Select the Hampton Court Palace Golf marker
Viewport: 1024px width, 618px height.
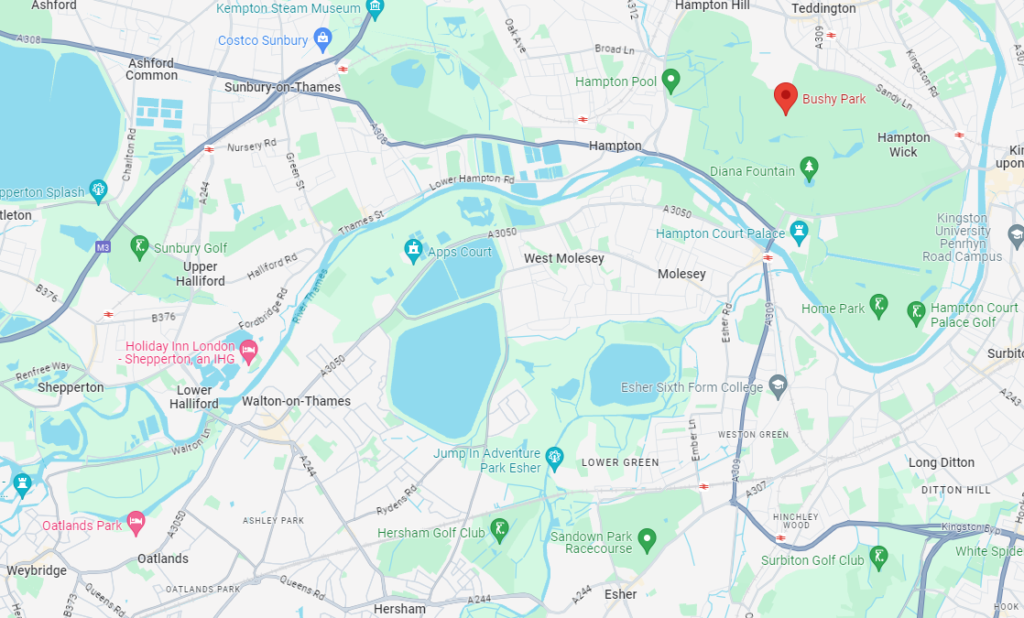(916, 313)
